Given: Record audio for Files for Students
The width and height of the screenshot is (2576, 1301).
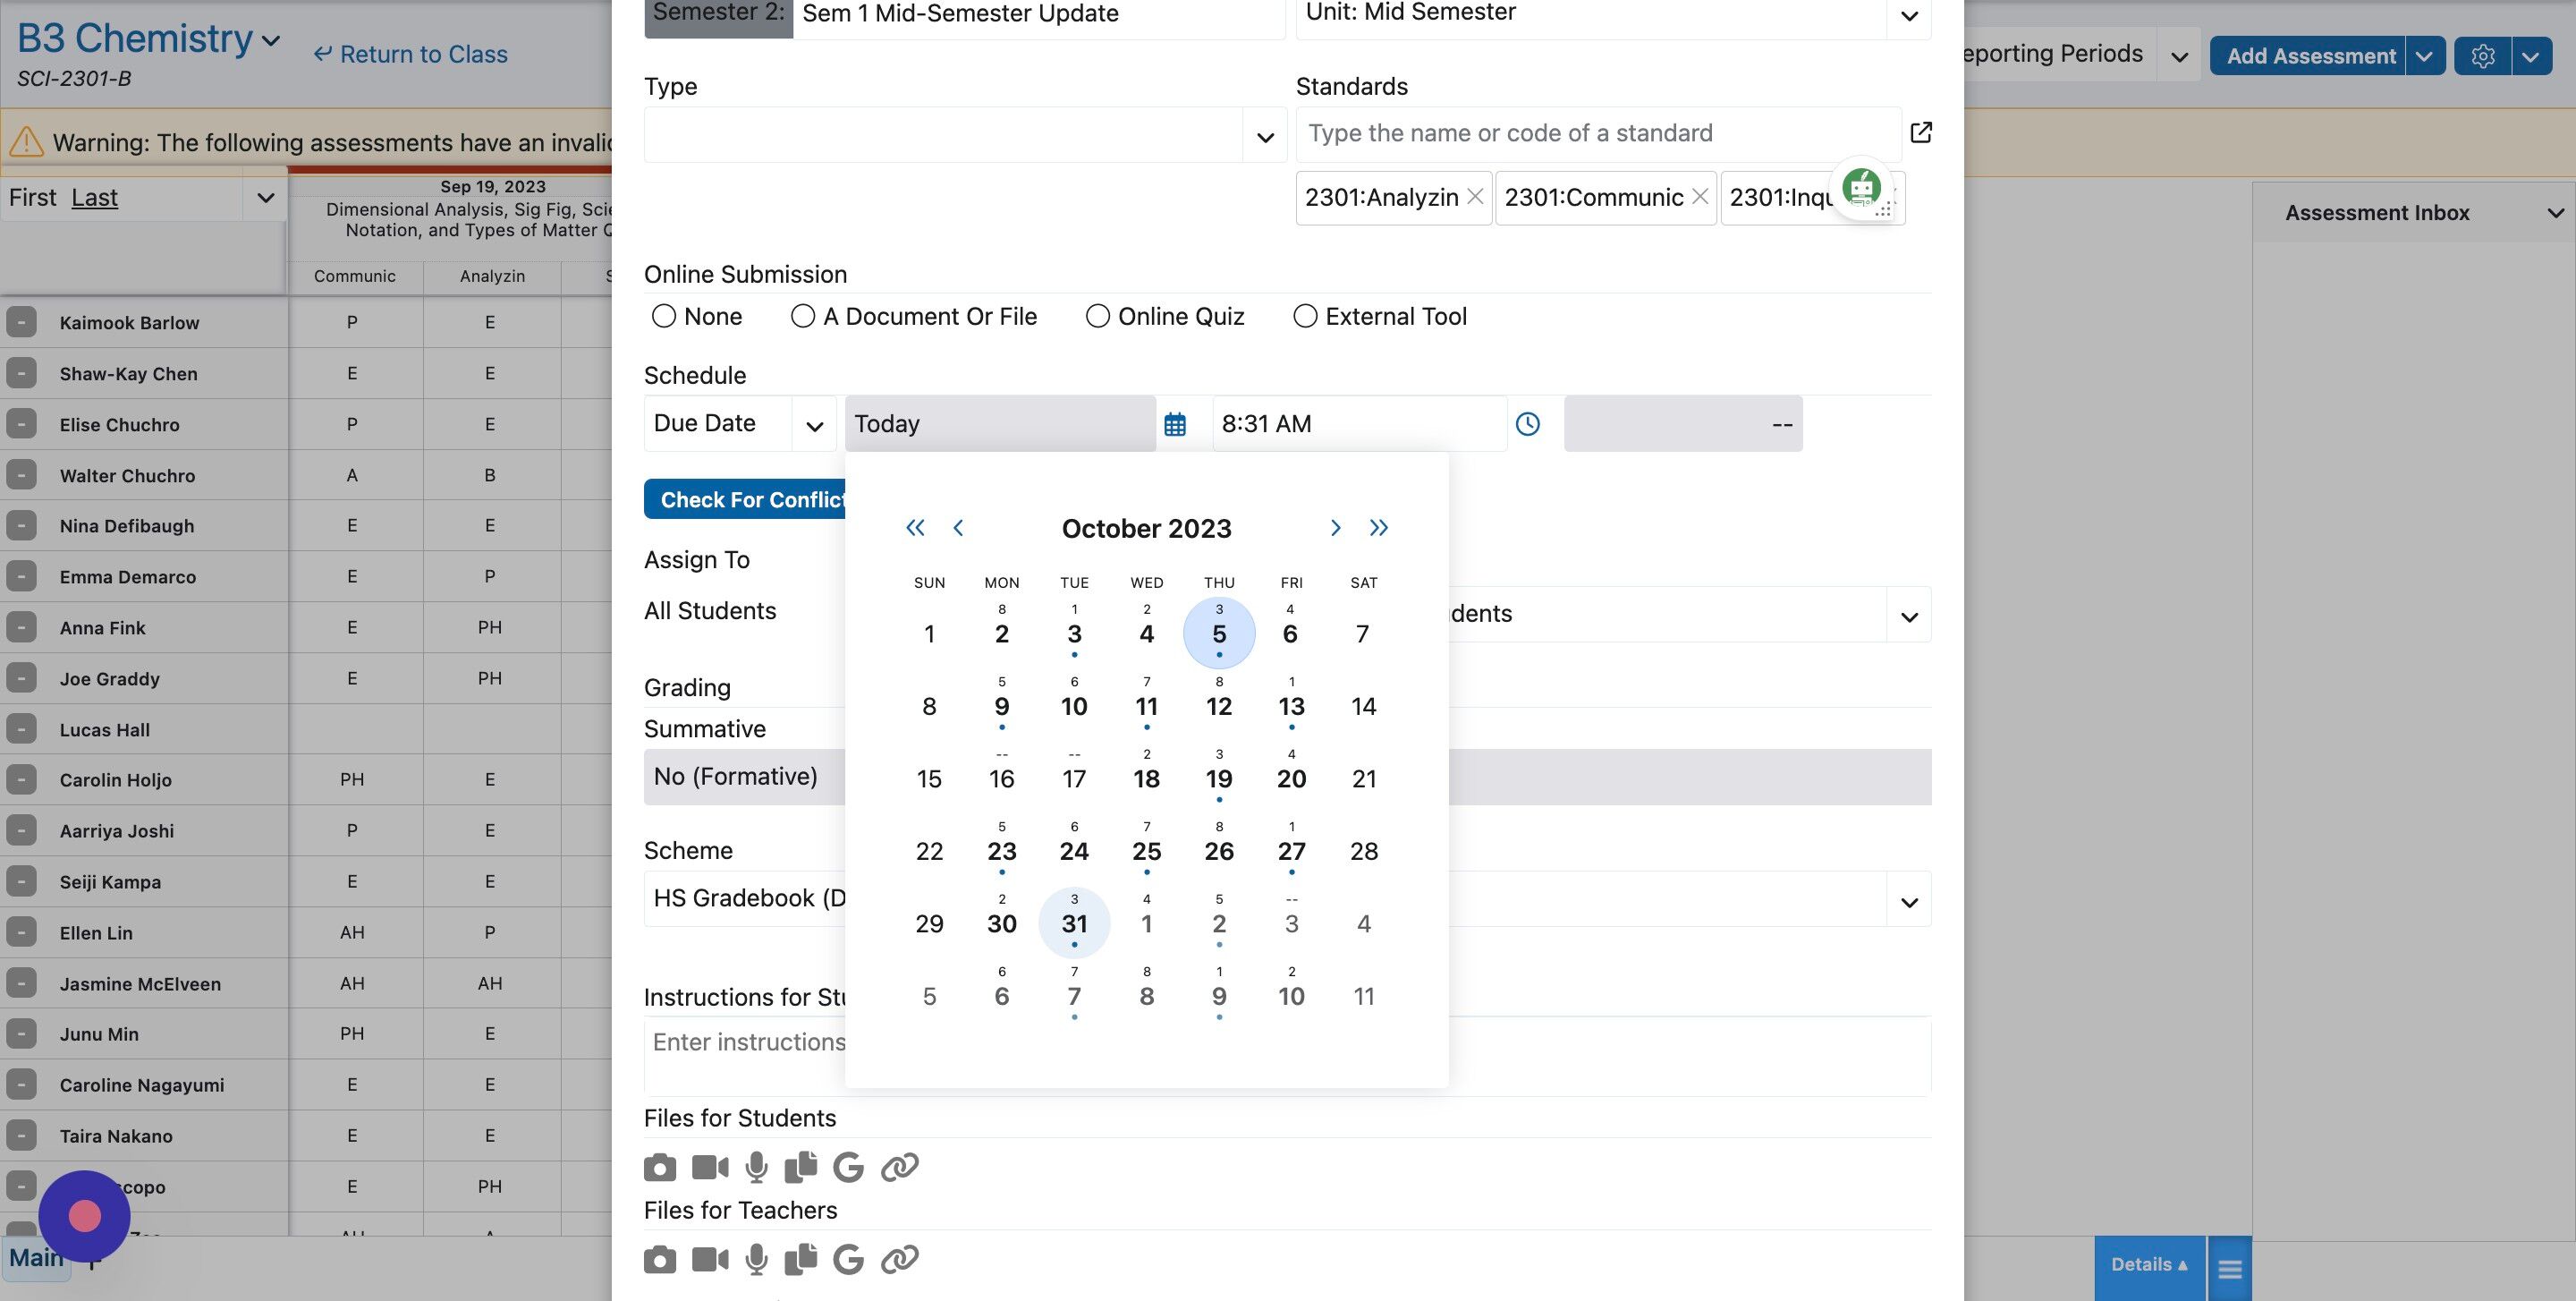Looking at the screenshot, I should 757,1167.
